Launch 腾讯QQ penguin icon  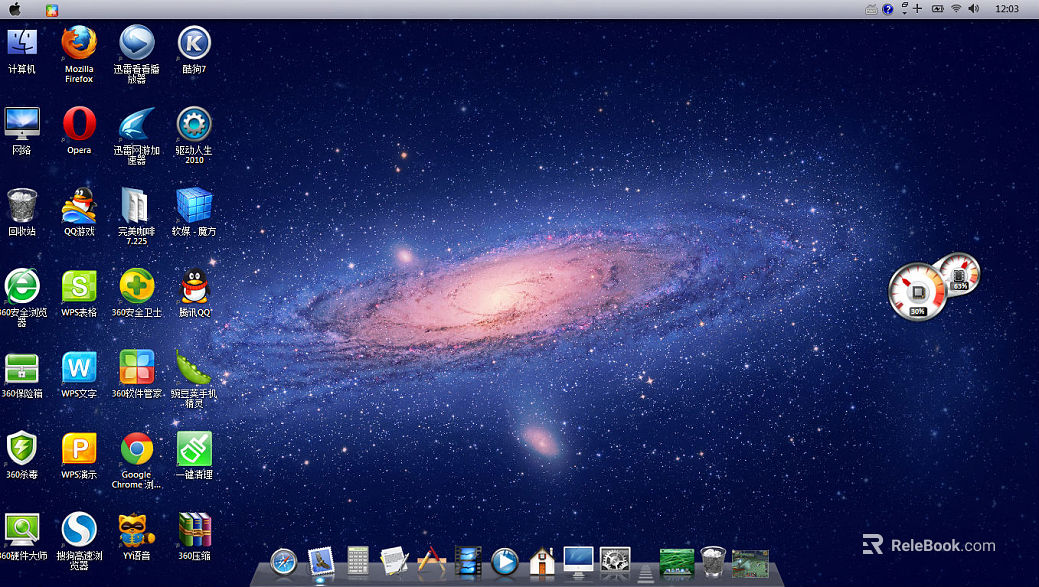click(x=194, y=287)
